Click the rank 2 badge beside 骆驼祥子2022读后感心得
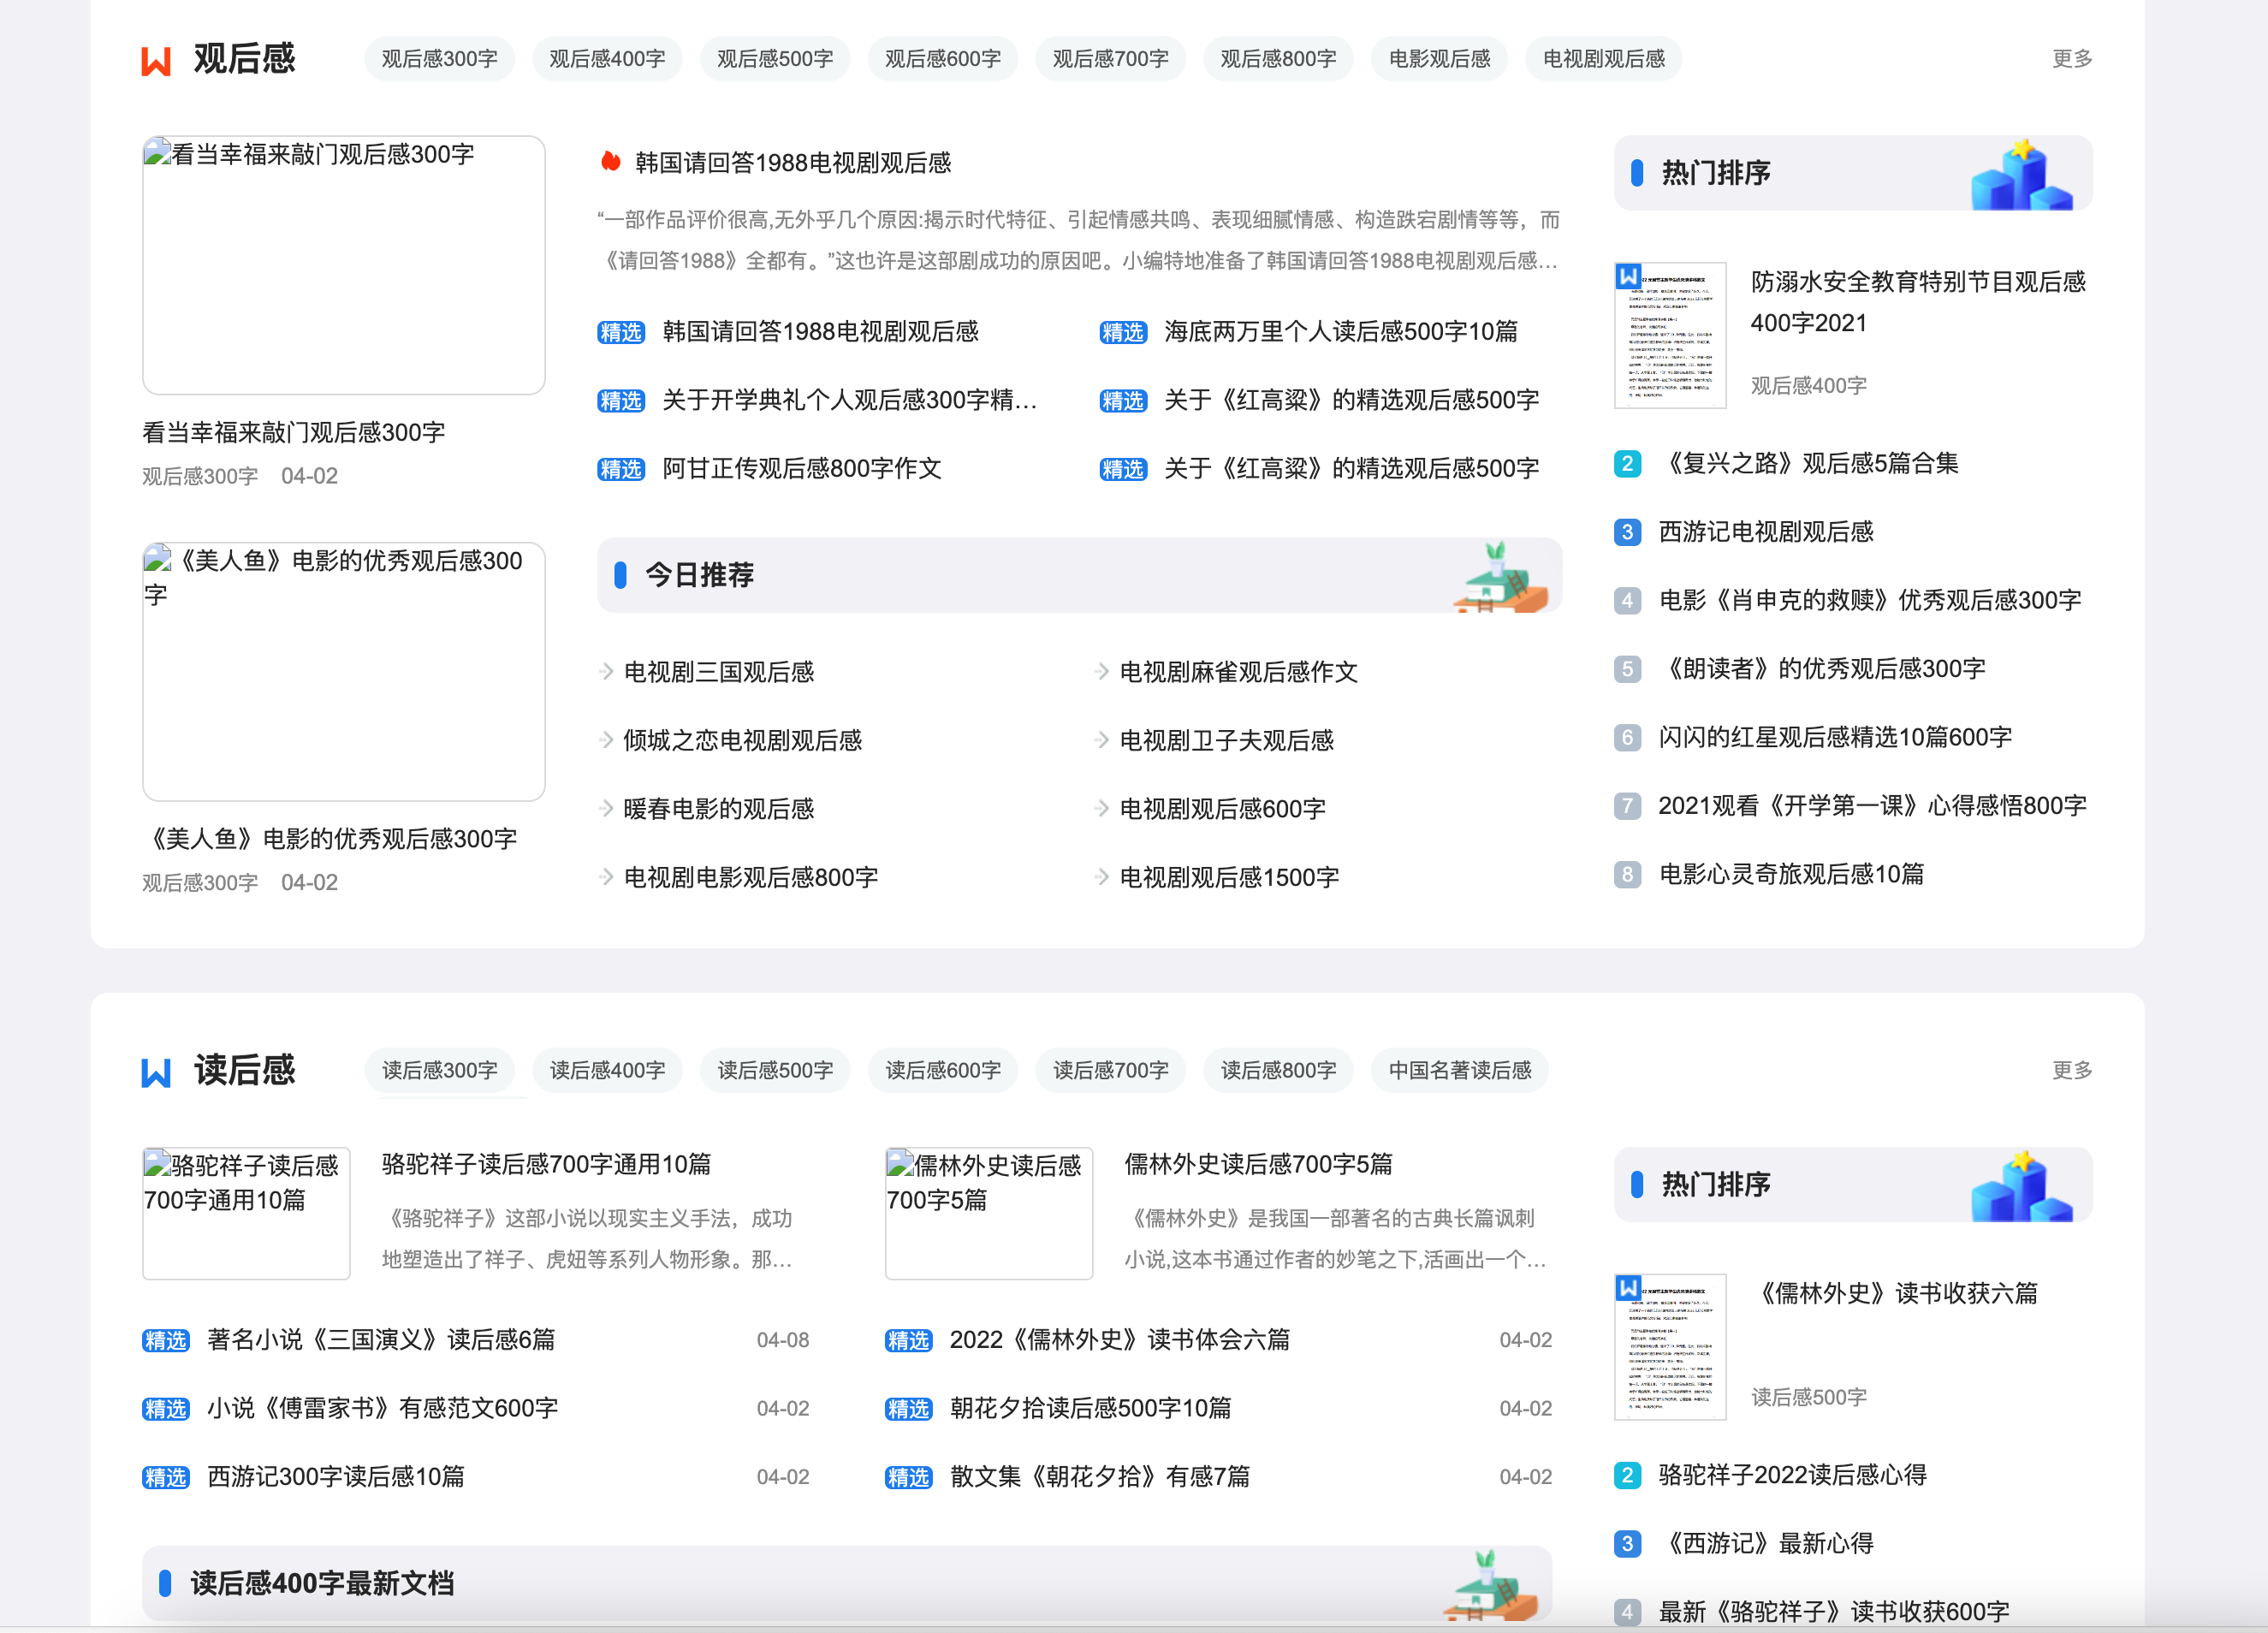Viewport: 2268px width, 1633px height. [x=1627, y=1475]
